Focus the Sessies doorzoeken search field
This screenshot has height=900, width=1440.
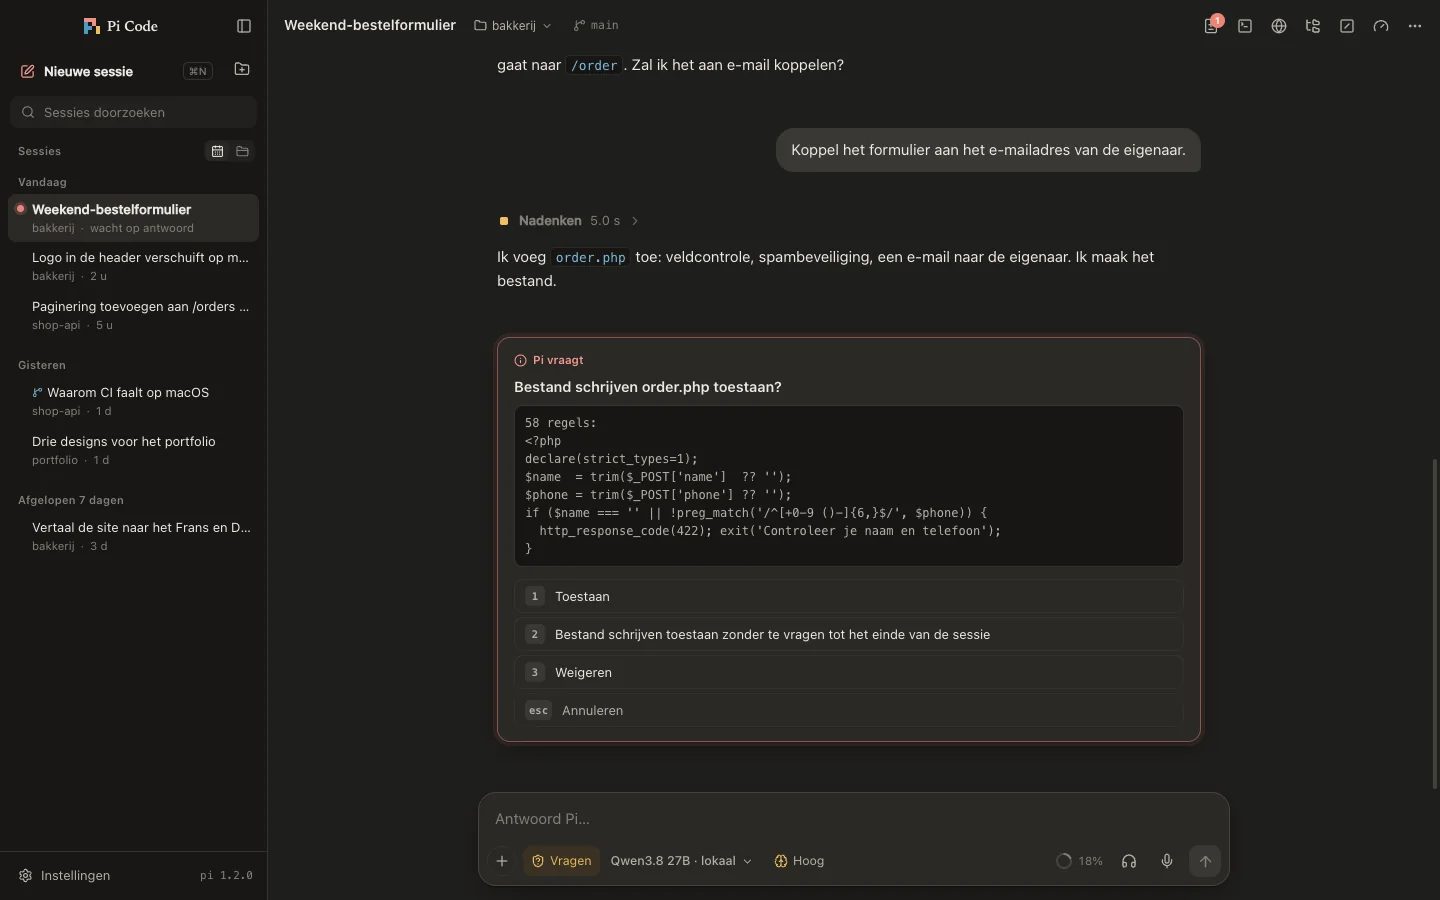[134, 112]
